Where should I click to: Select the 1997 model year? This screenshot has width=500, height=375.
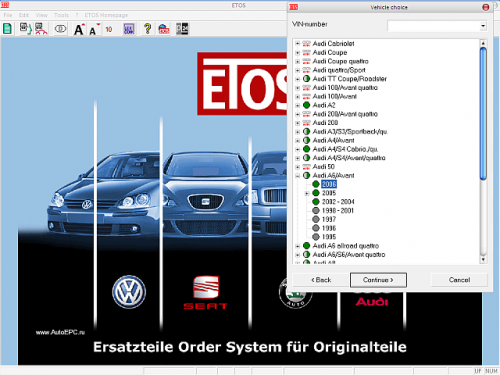(329, 219)
